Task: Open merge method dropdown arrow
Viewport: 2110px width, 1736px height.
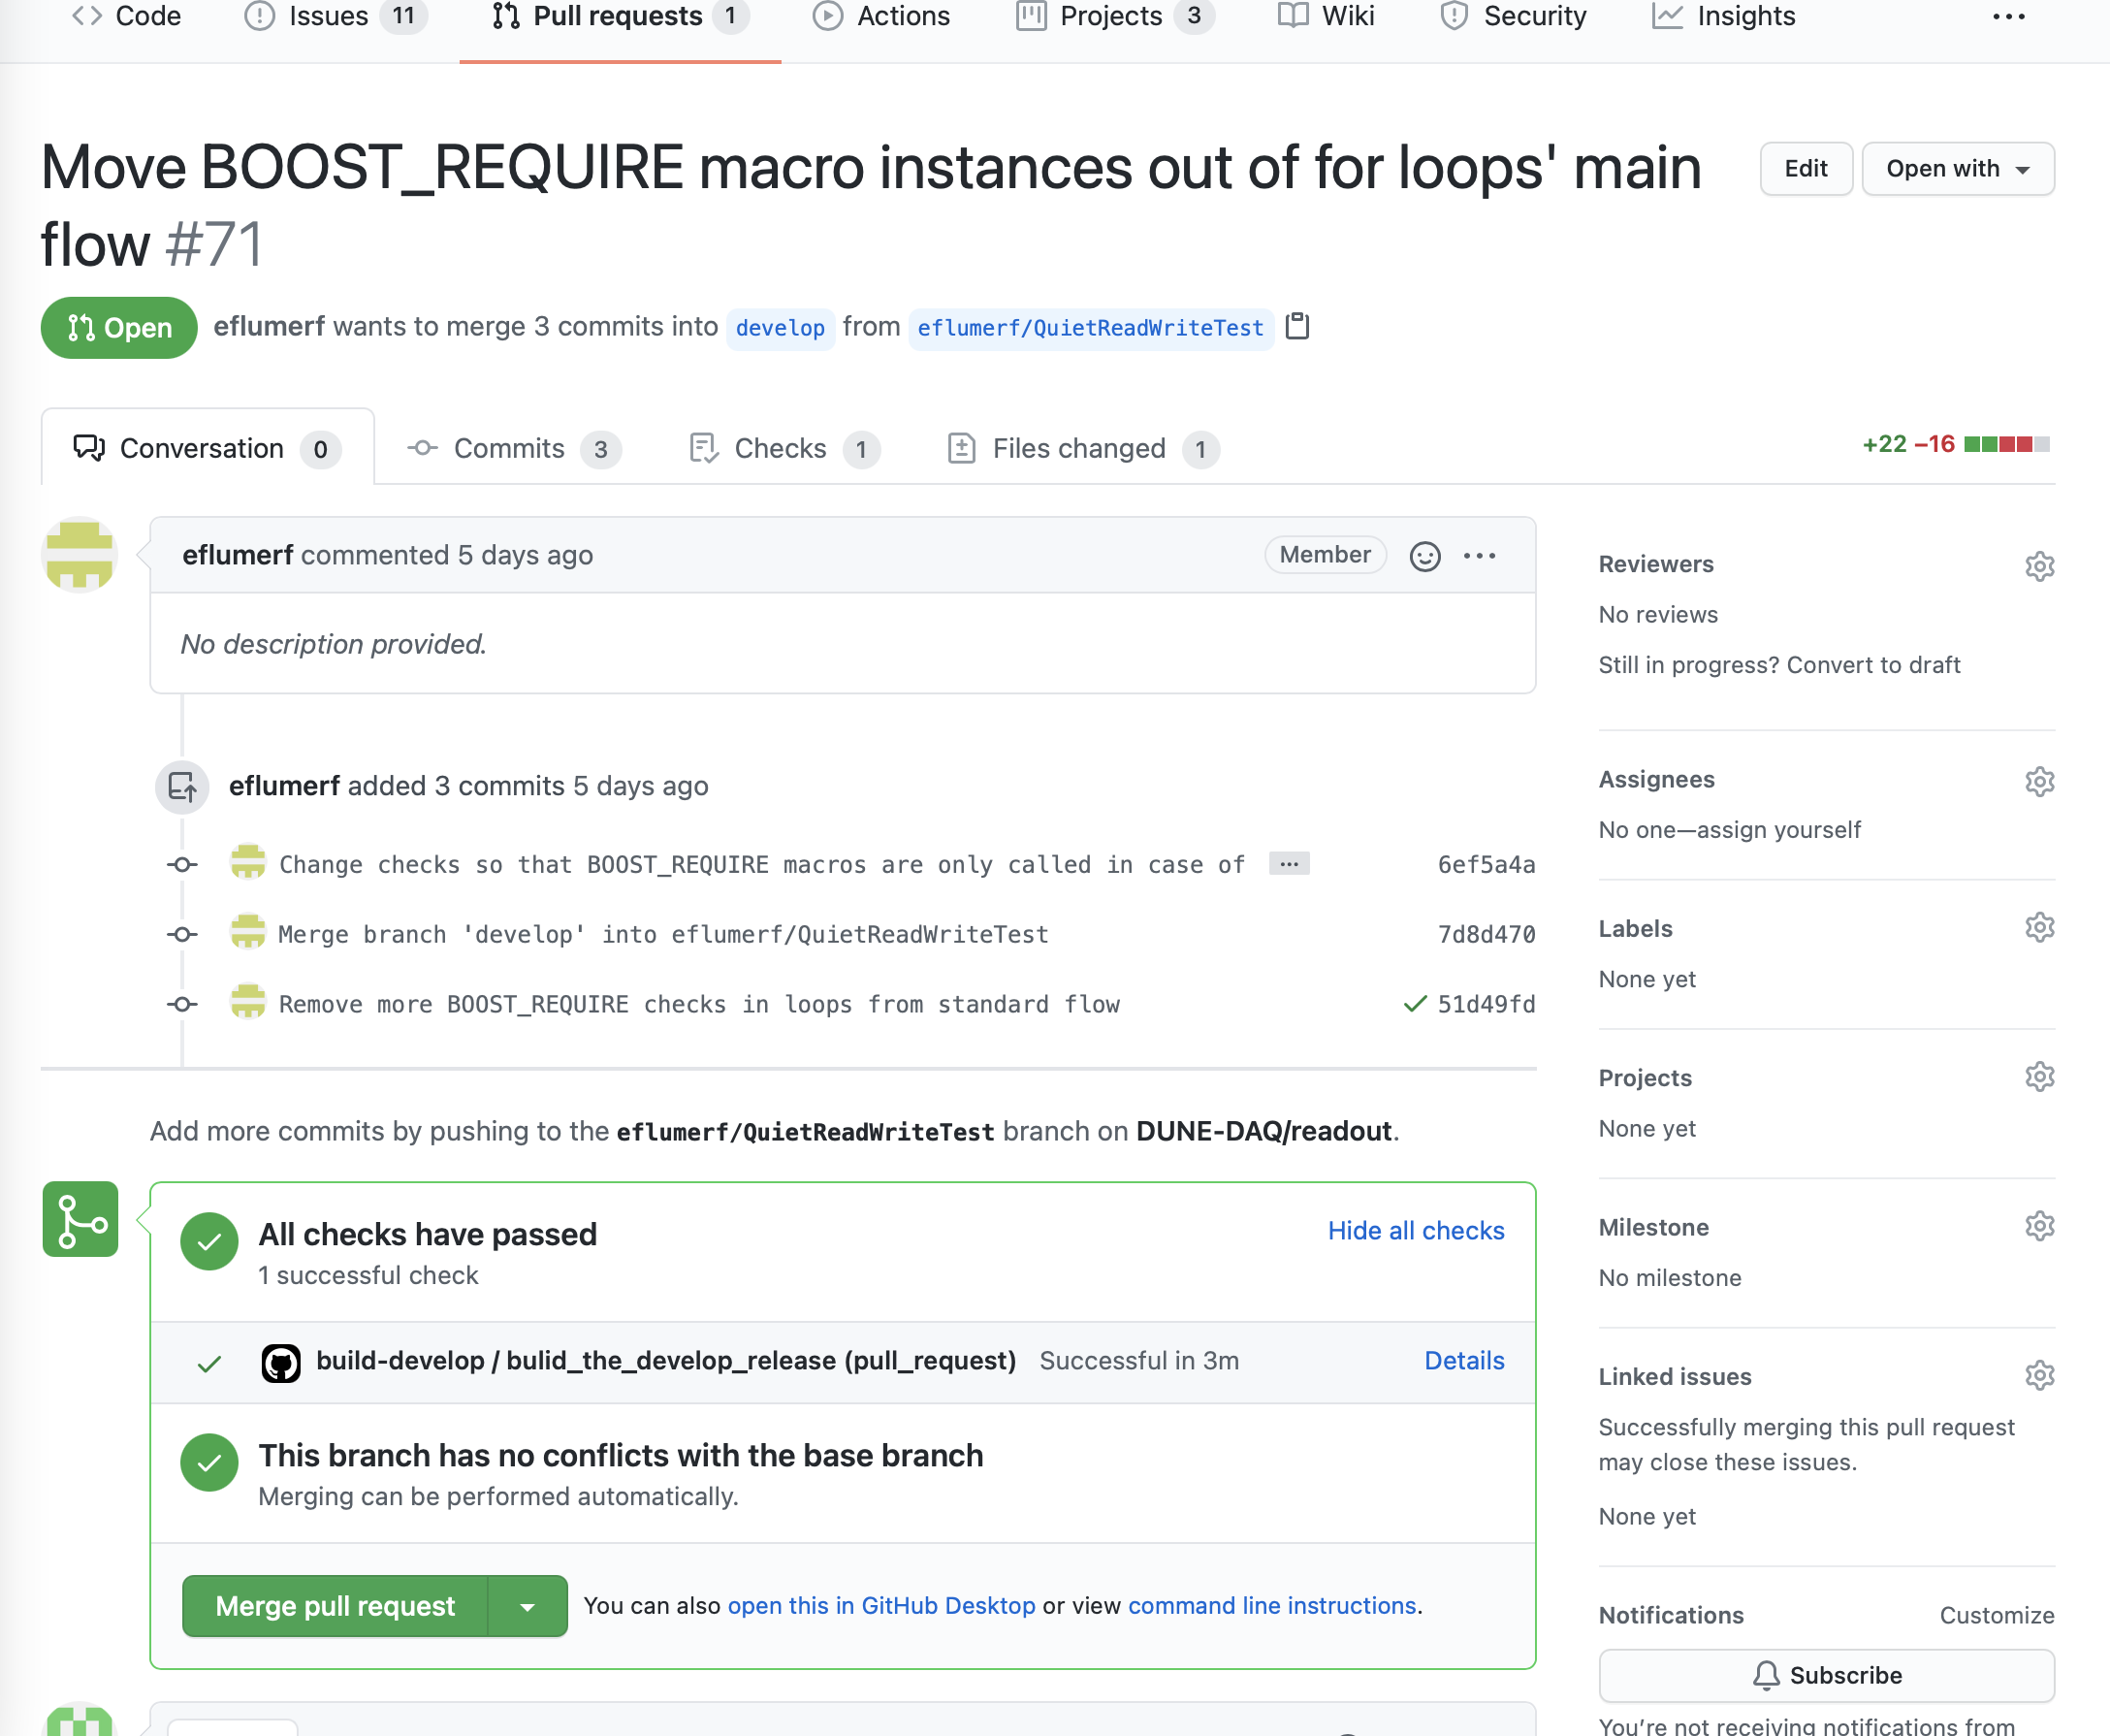Action: coord(527,1607)
